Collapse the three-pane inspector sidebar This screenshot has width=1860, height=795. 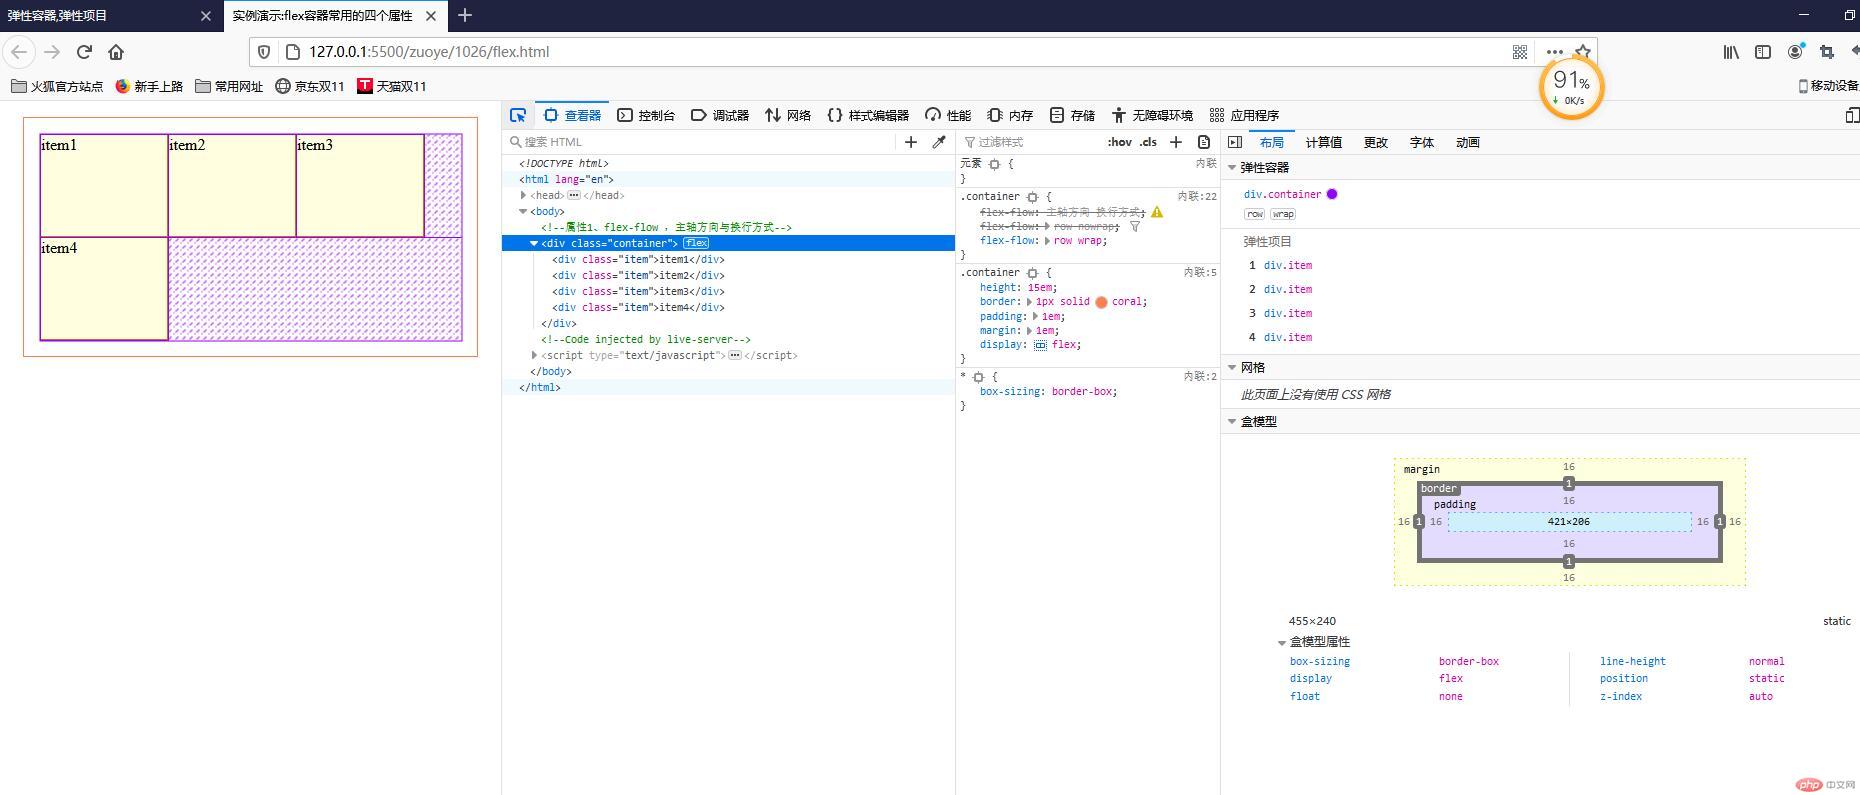point(1235,142)
